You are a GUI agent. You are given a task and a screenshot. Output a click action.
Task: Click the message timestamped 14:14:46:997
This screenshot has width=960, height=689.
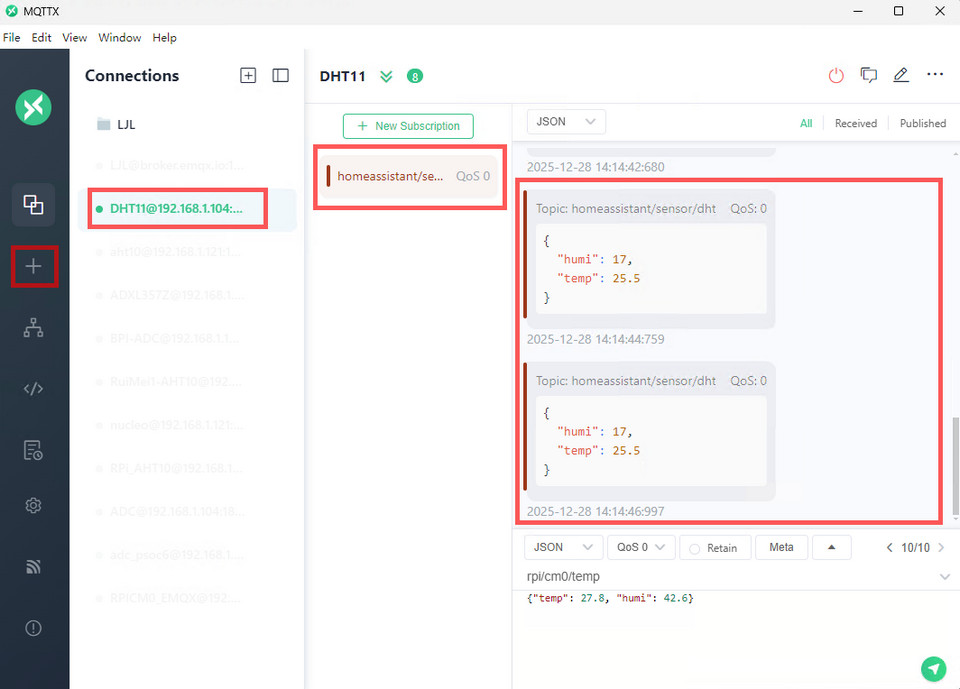pos(651,431)
